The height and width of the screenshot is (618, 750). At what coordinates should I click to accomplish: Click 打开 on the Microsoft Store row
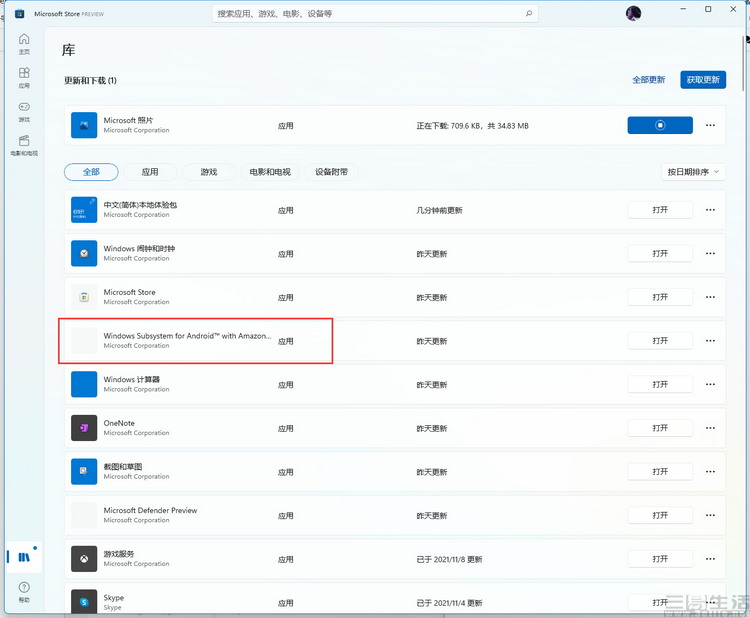660,297
